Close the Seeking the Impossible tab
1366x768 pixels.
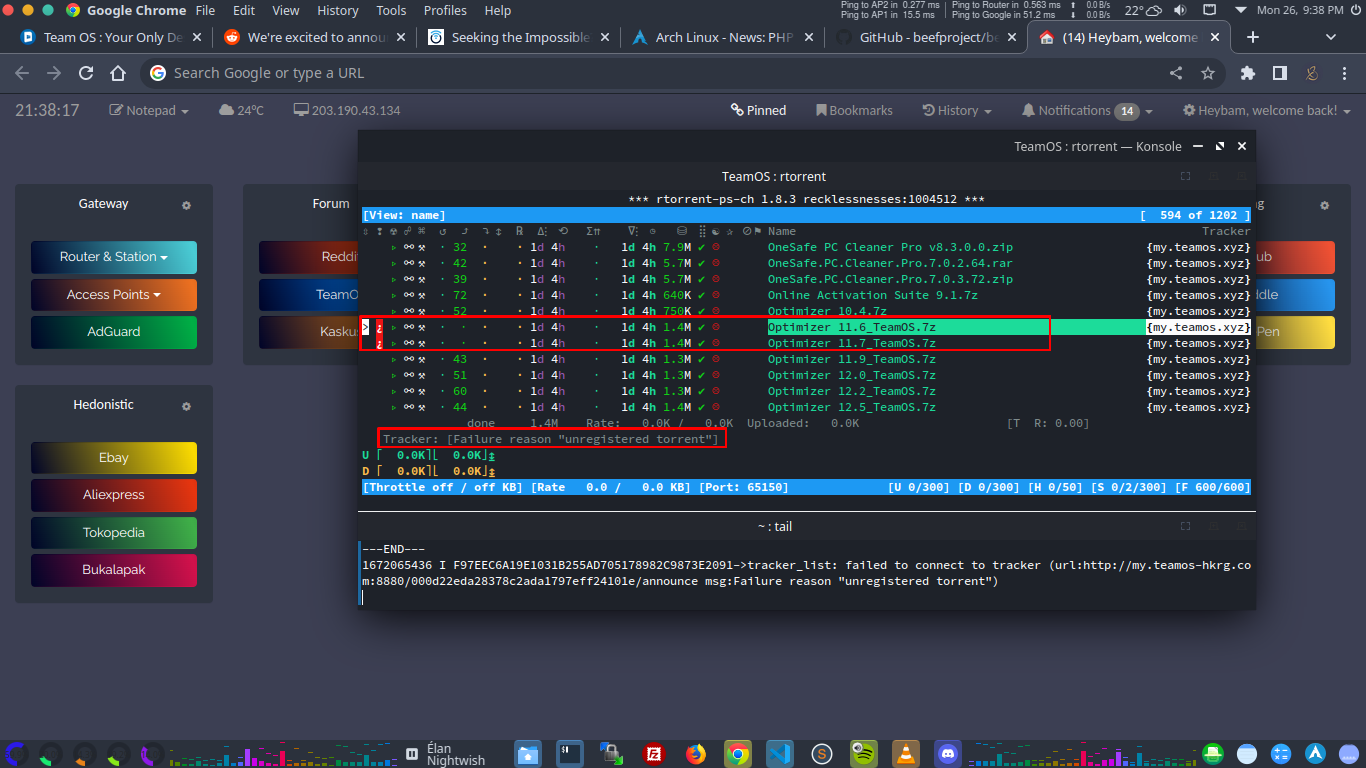[604, 37]
